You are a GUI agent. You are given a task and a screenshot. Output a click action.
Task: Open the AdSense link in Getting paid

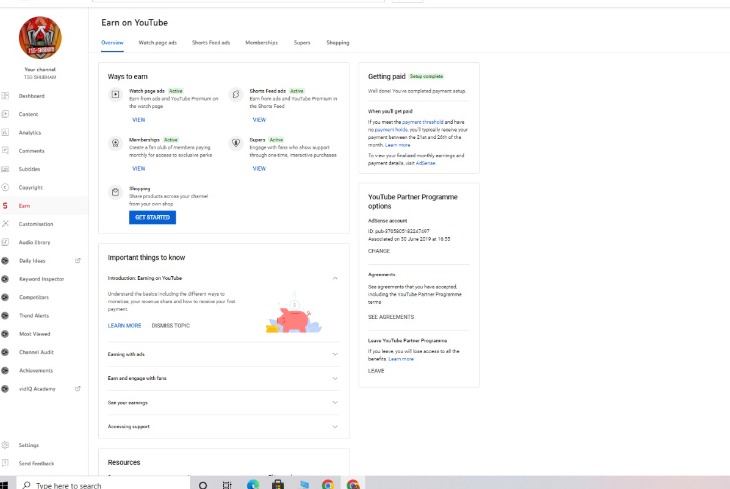[x=426, y=163]
